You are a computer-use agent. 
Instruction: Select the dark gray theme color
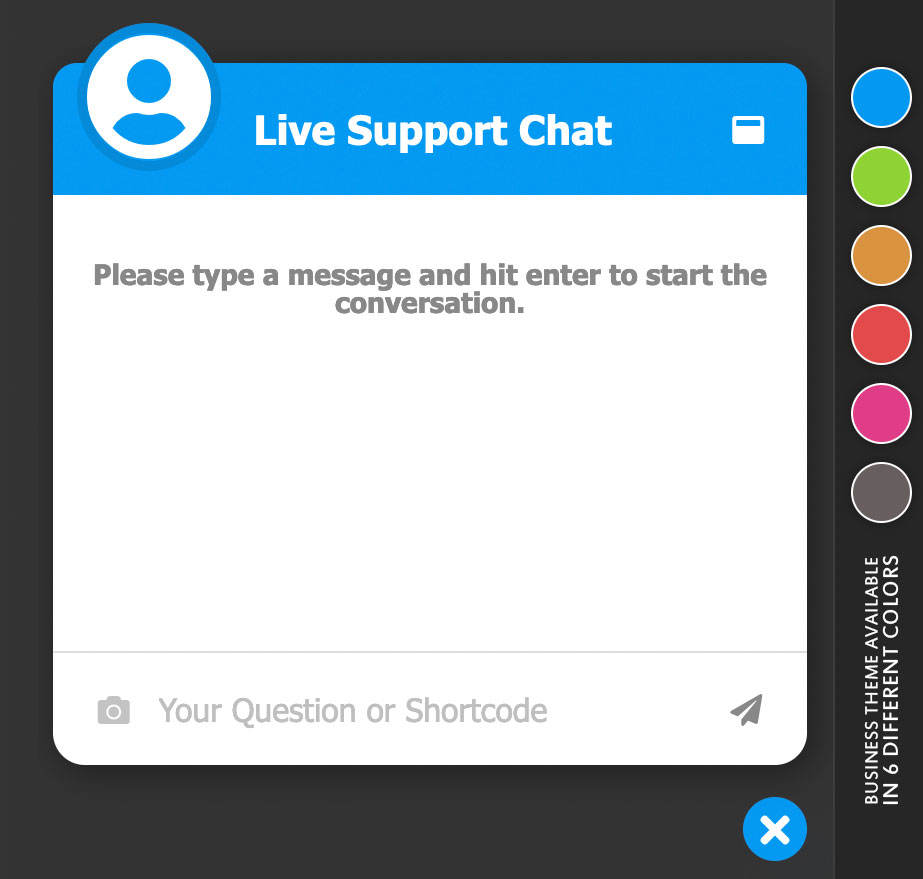(x=881, y=492)
